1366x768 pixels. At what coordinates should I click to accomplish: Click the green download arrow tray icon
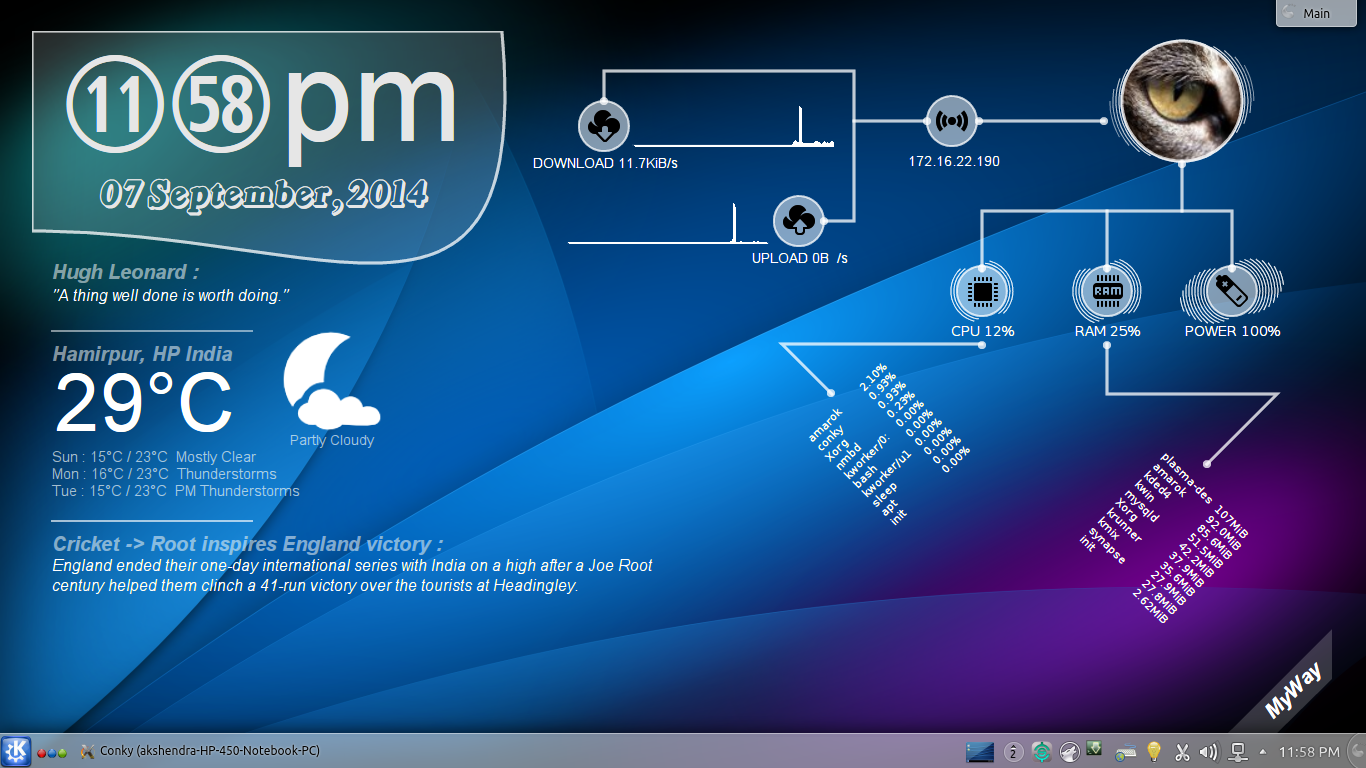[x=1095, y=748]
